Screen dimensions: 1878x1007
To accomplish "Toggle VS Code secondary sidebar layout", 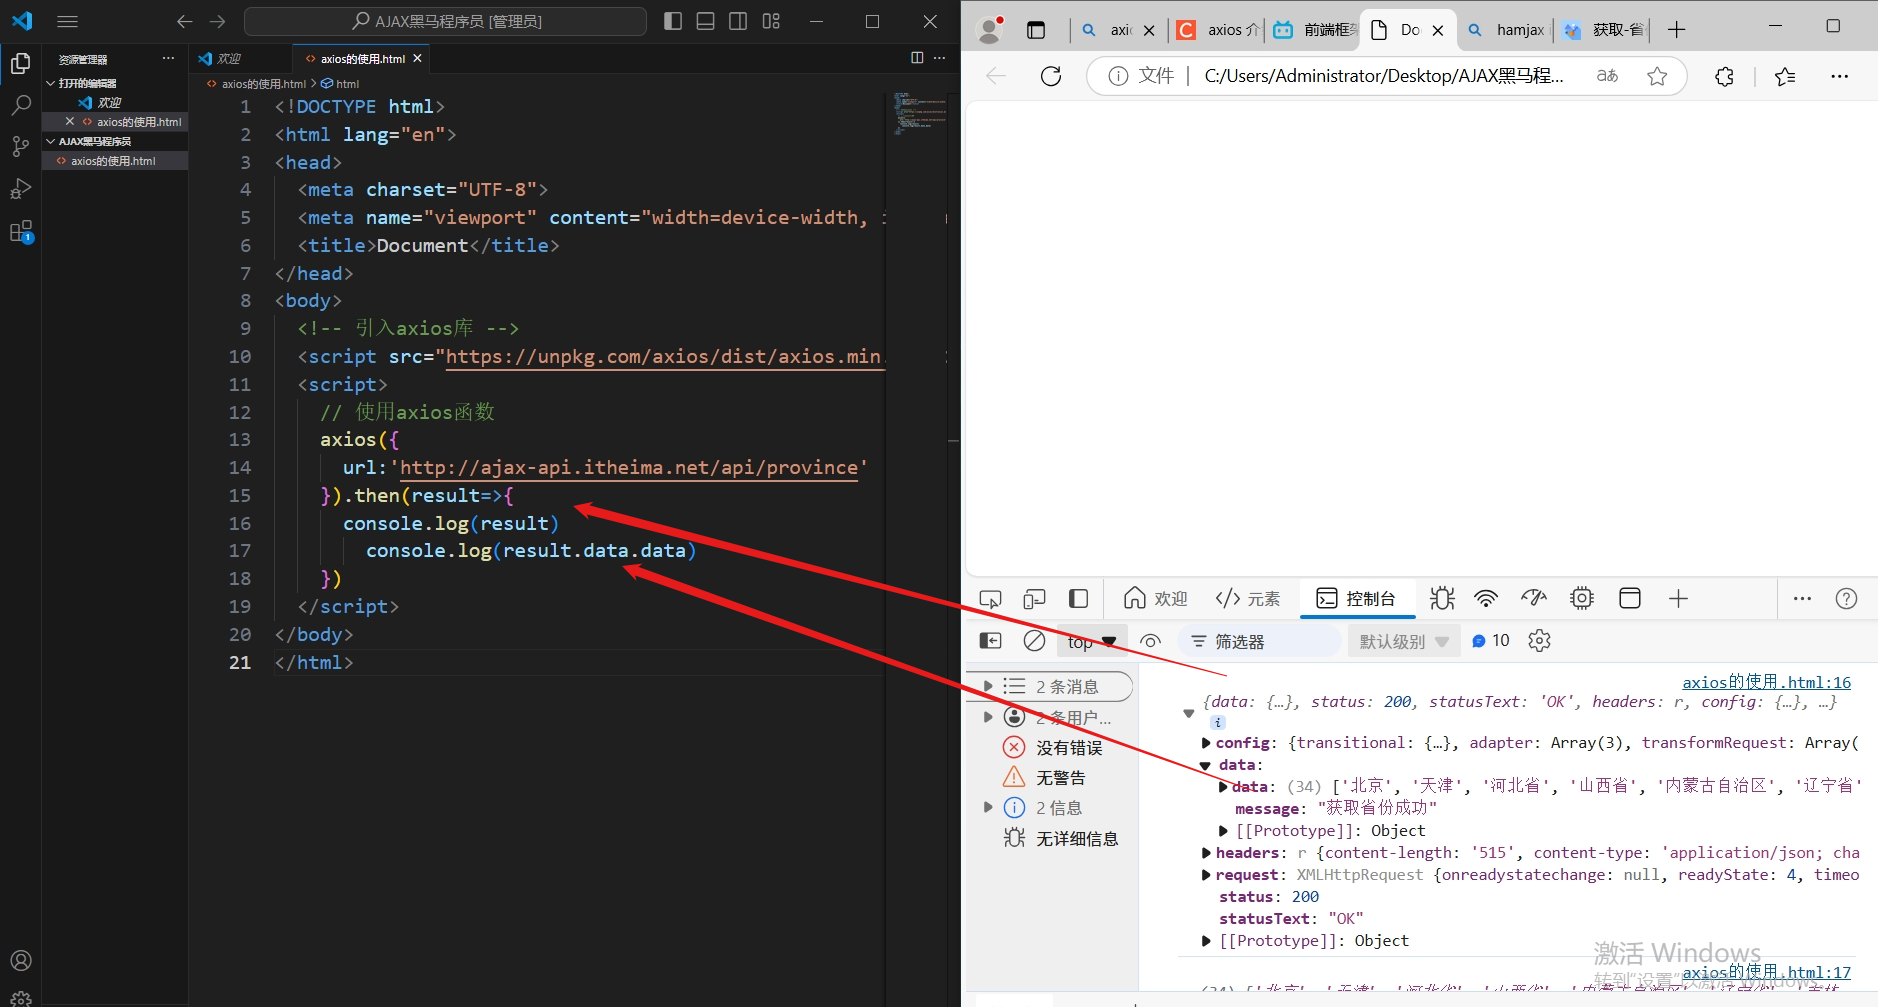I will (x=738, y=21).
